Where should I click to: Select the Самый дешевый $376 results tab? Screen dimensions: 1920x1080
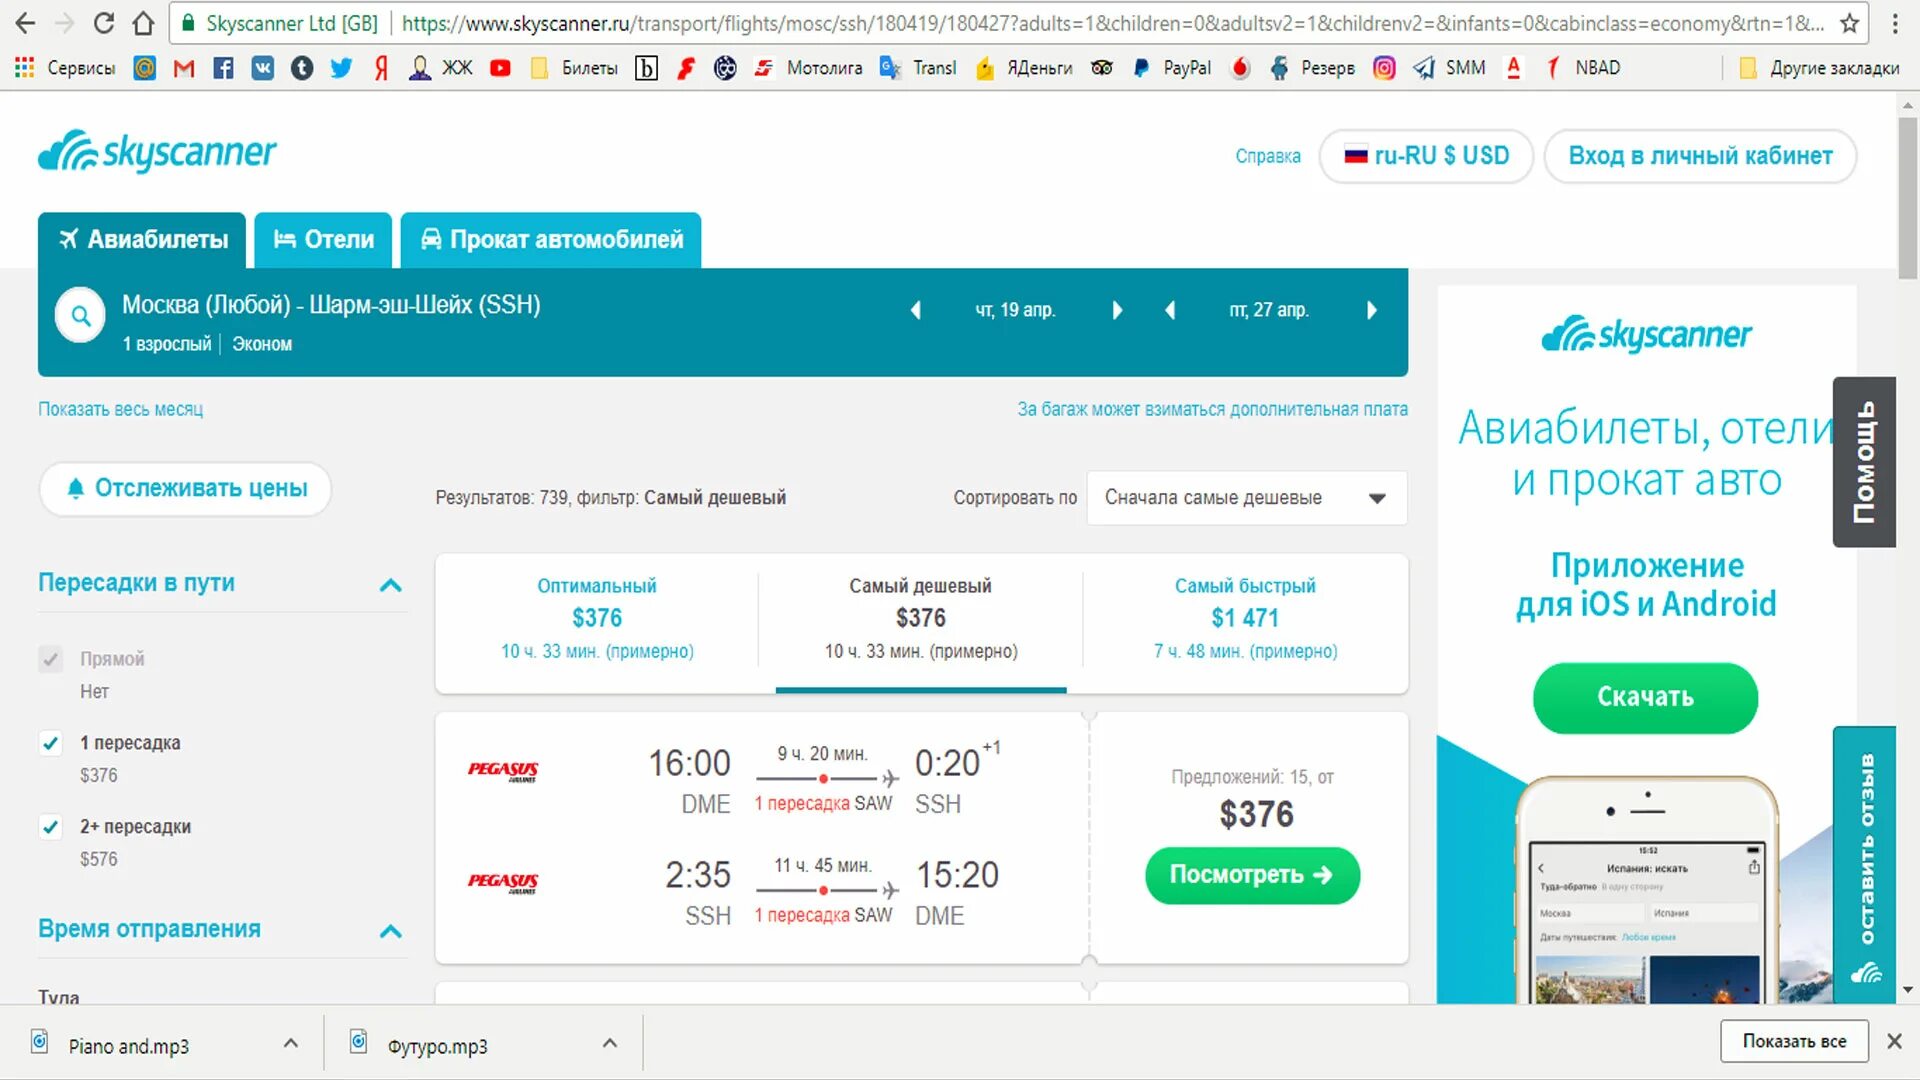point(920,618)
